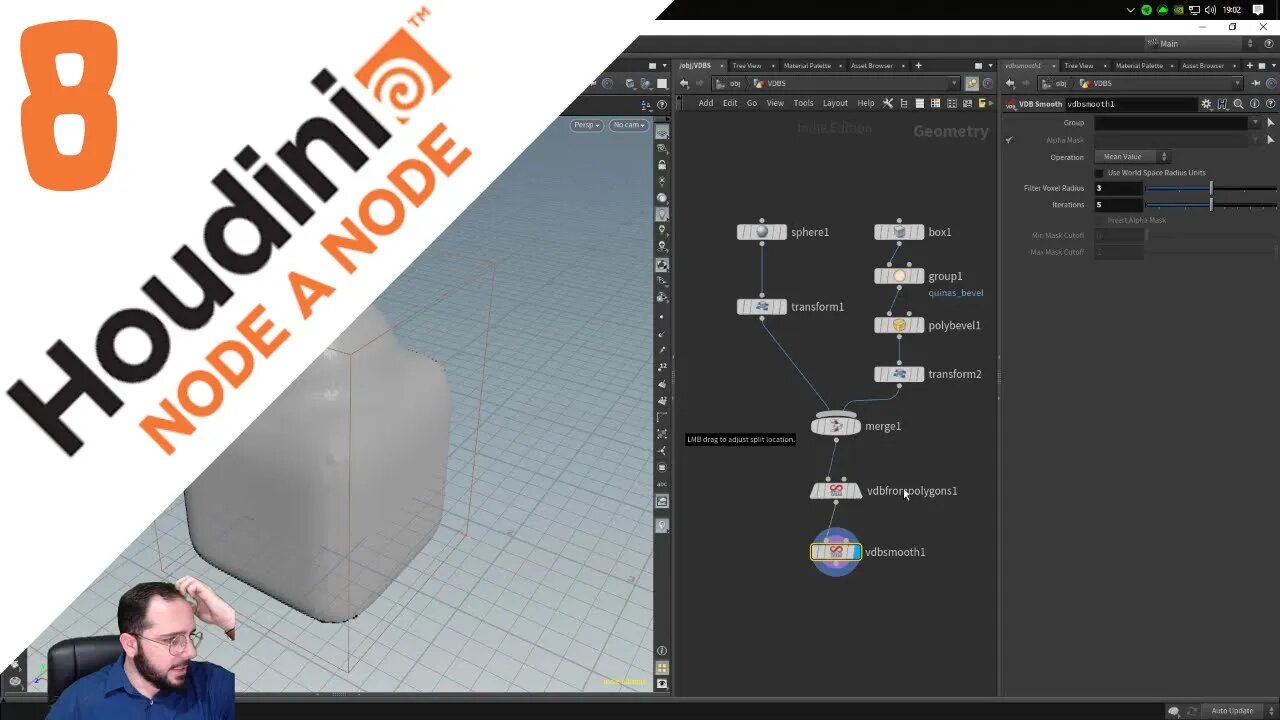Open the network editor Help menu

pos(866,103)
